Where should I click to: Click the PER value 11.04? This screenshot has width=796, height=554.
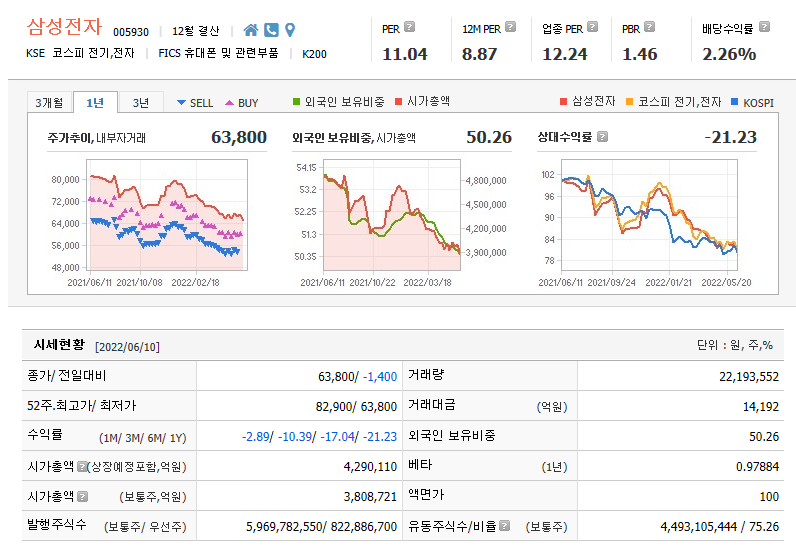click(x=405, y=54)
